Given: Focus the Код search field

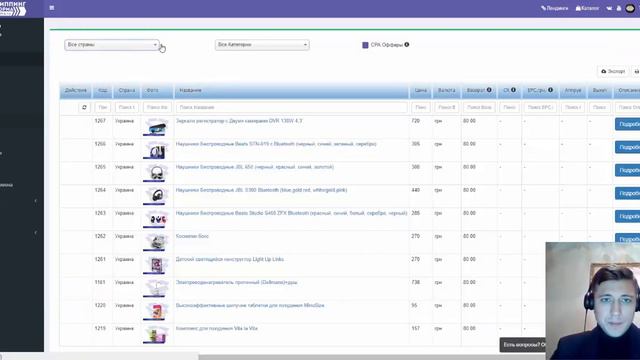Looking at the screenshot, I should (x=102, y=107).
